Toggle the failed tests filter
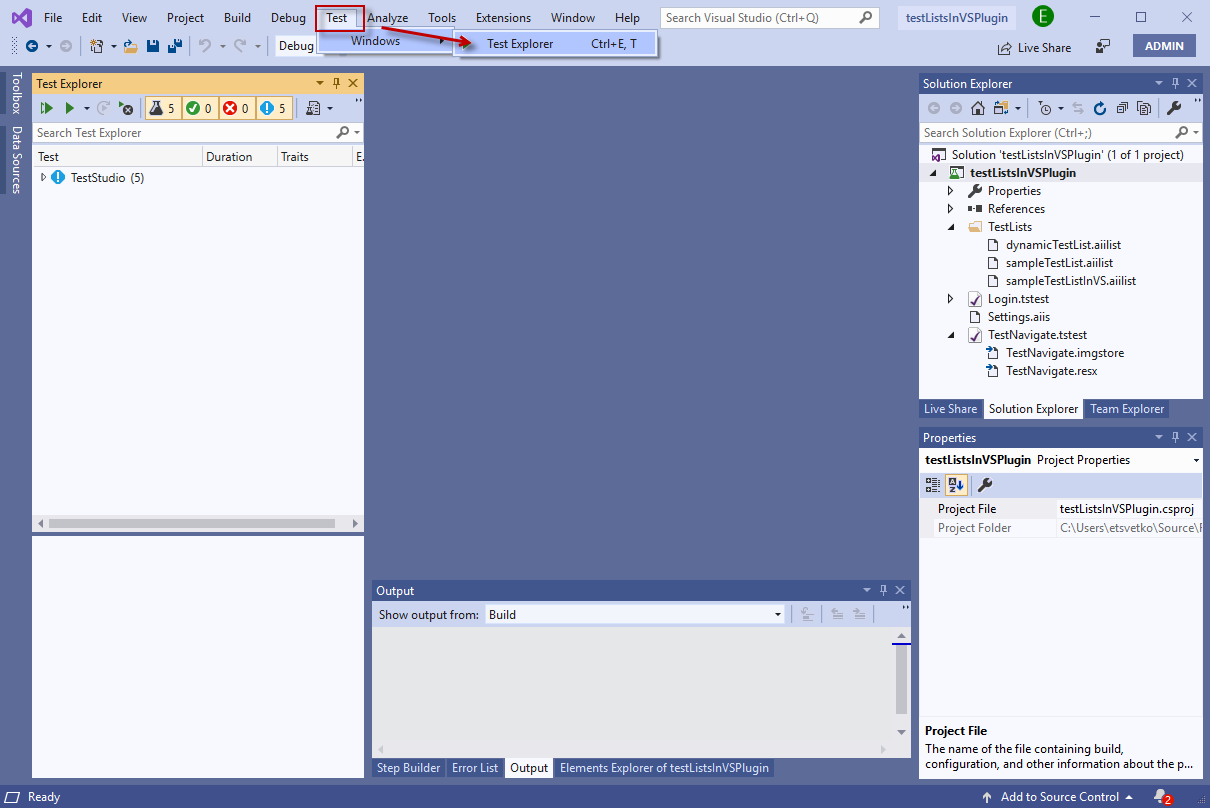 tap(237, 108)
